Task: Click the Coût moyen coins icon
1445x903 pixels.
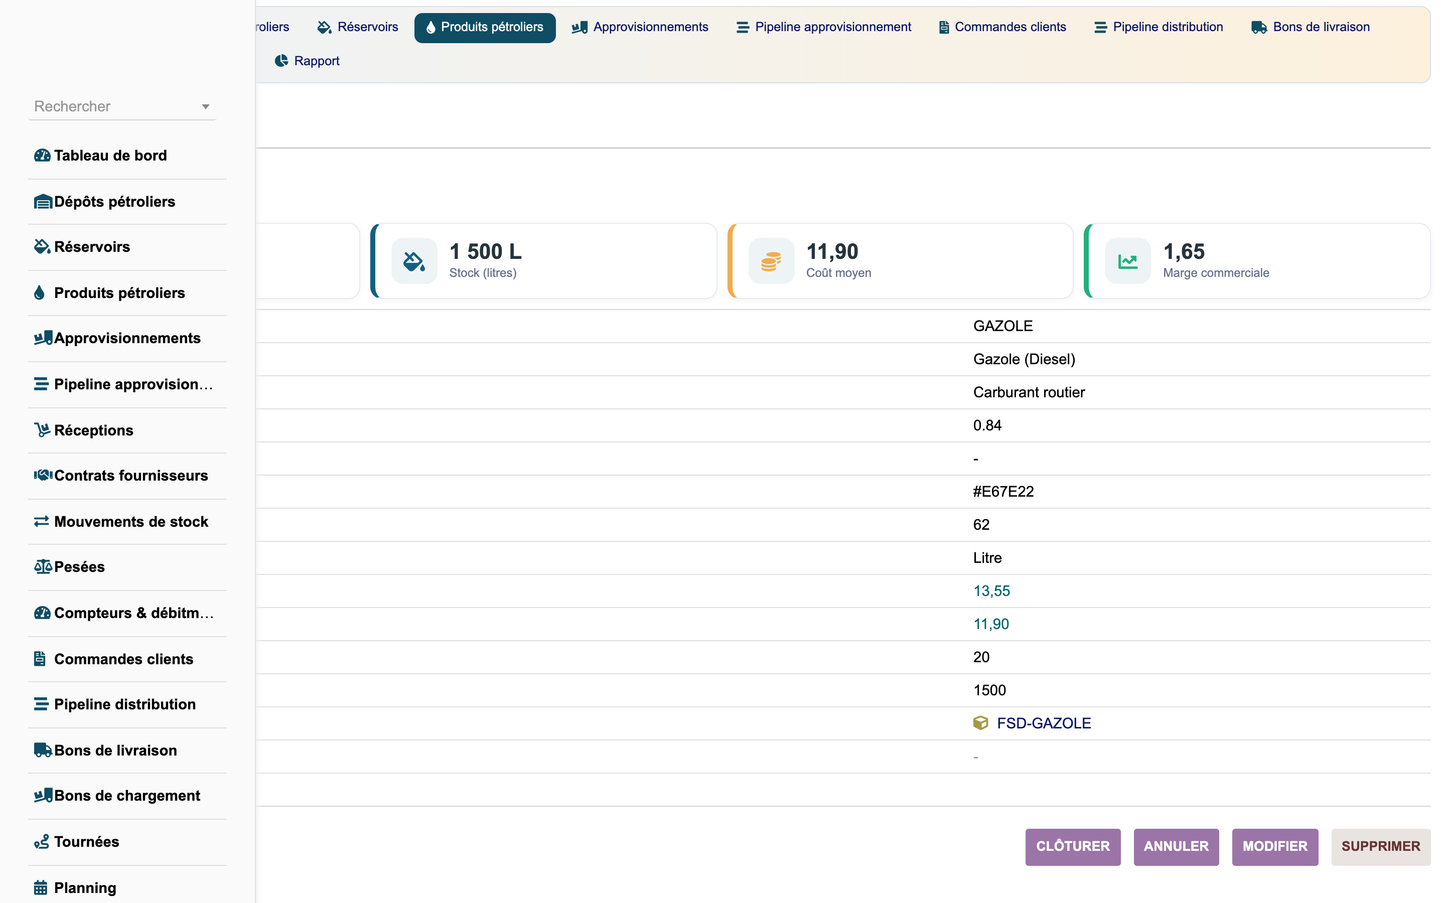Action: [771, 261]
